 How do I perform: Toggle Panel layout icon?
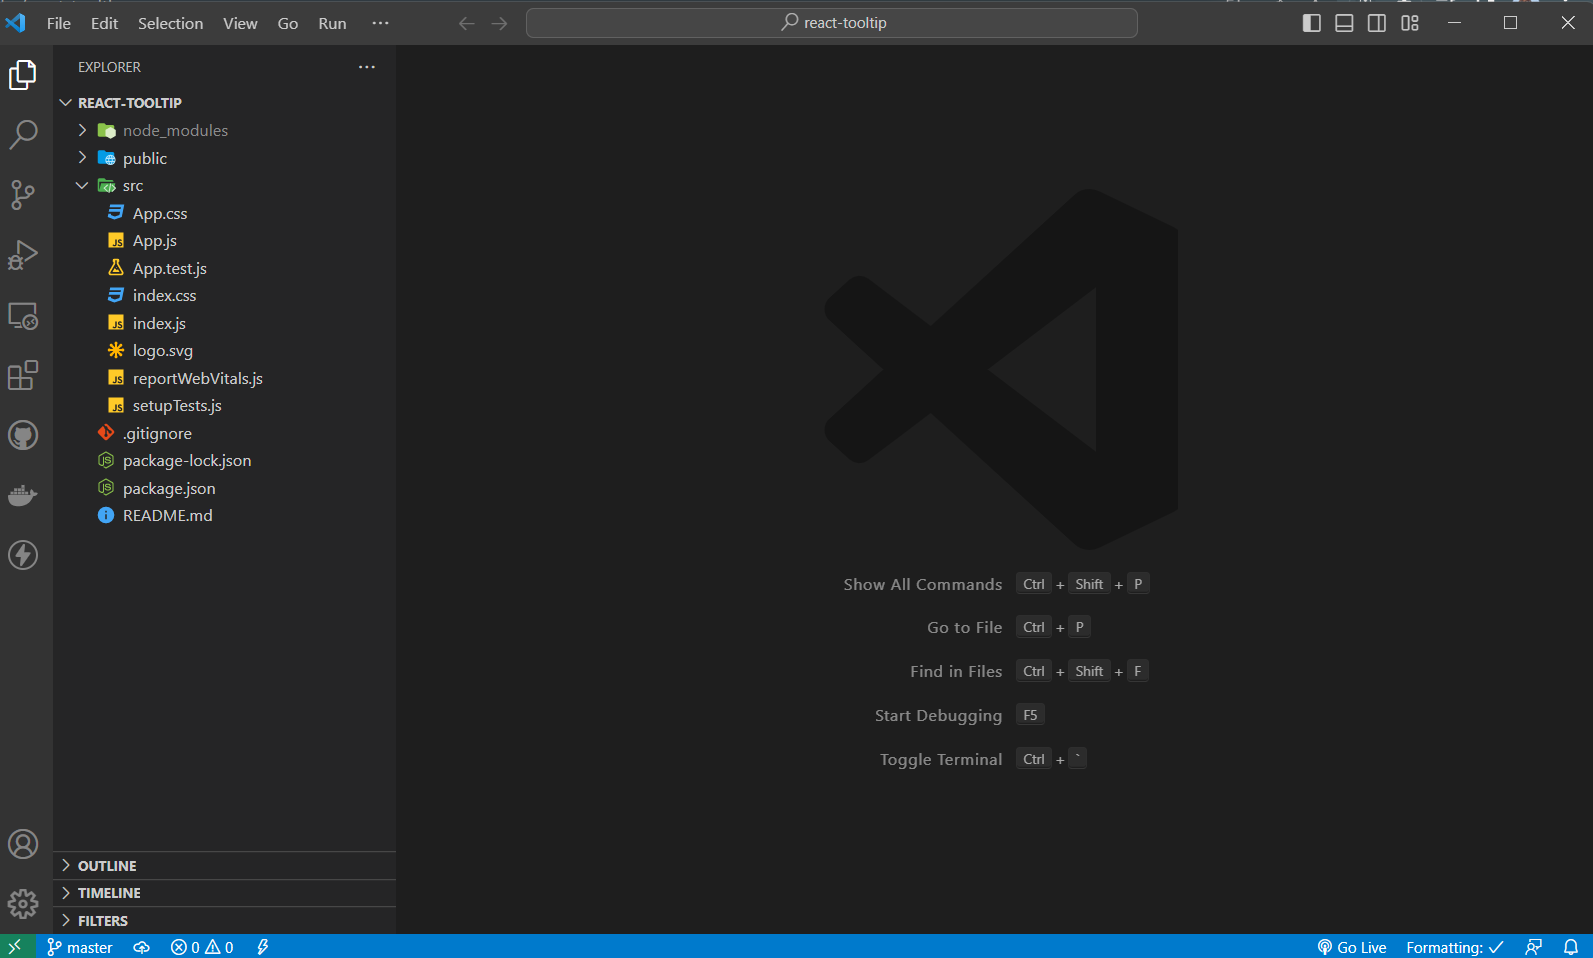tap(1345, 23)
